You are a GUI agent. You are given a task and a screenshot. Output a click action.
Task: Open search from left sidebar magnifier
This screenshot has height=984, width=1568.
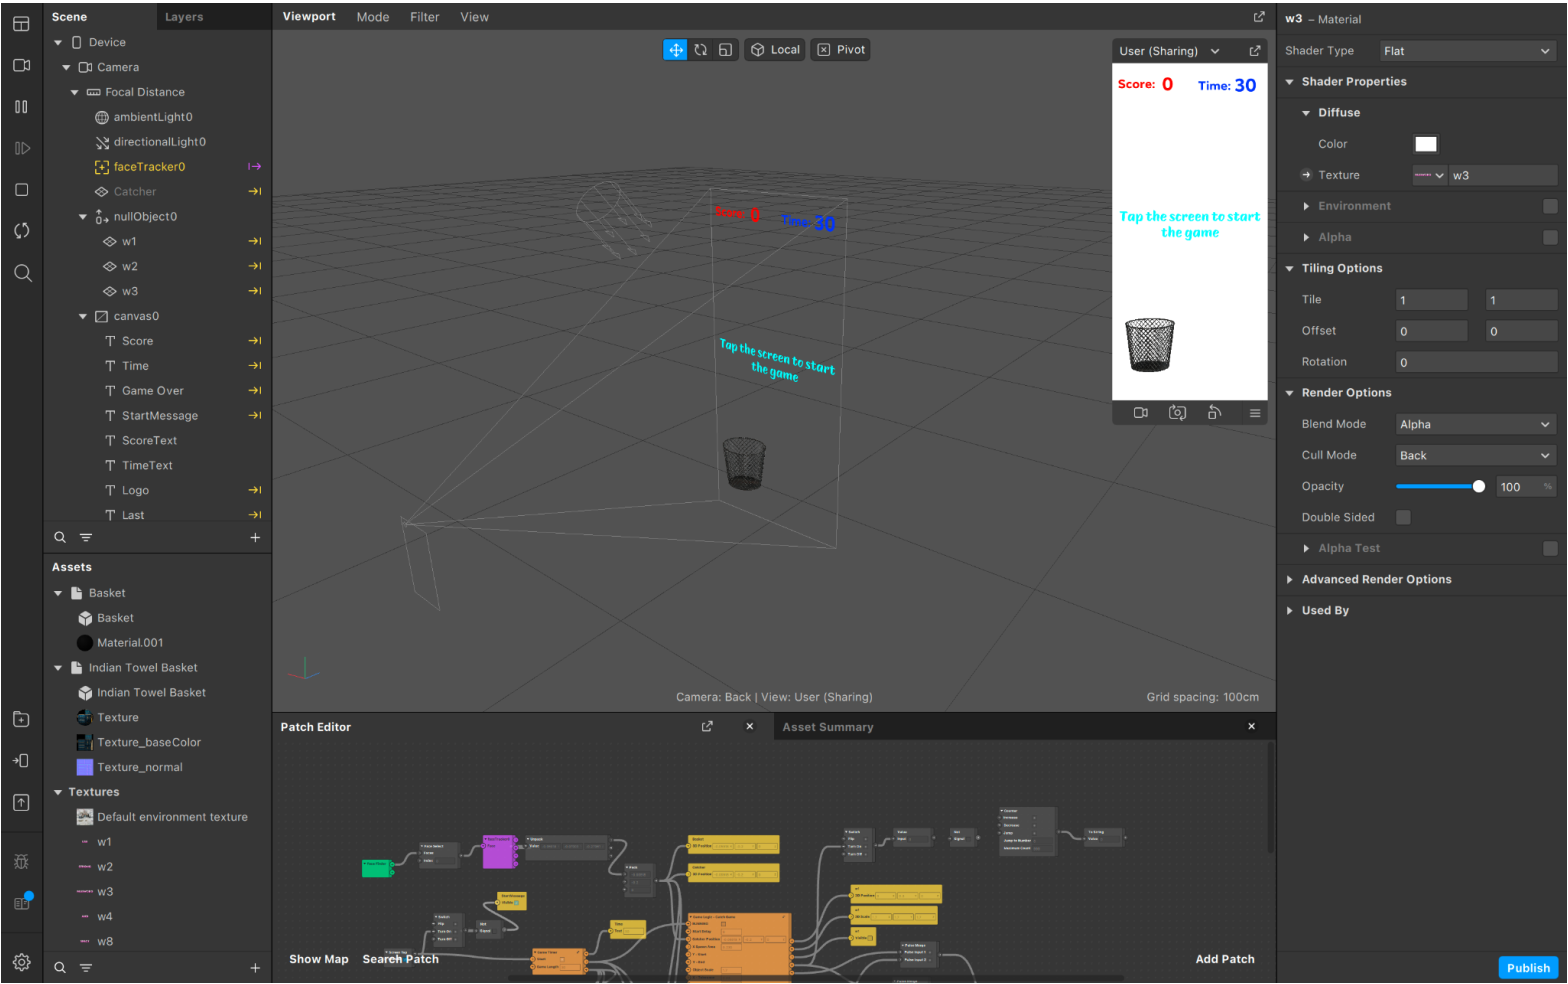tap(22, 273)
